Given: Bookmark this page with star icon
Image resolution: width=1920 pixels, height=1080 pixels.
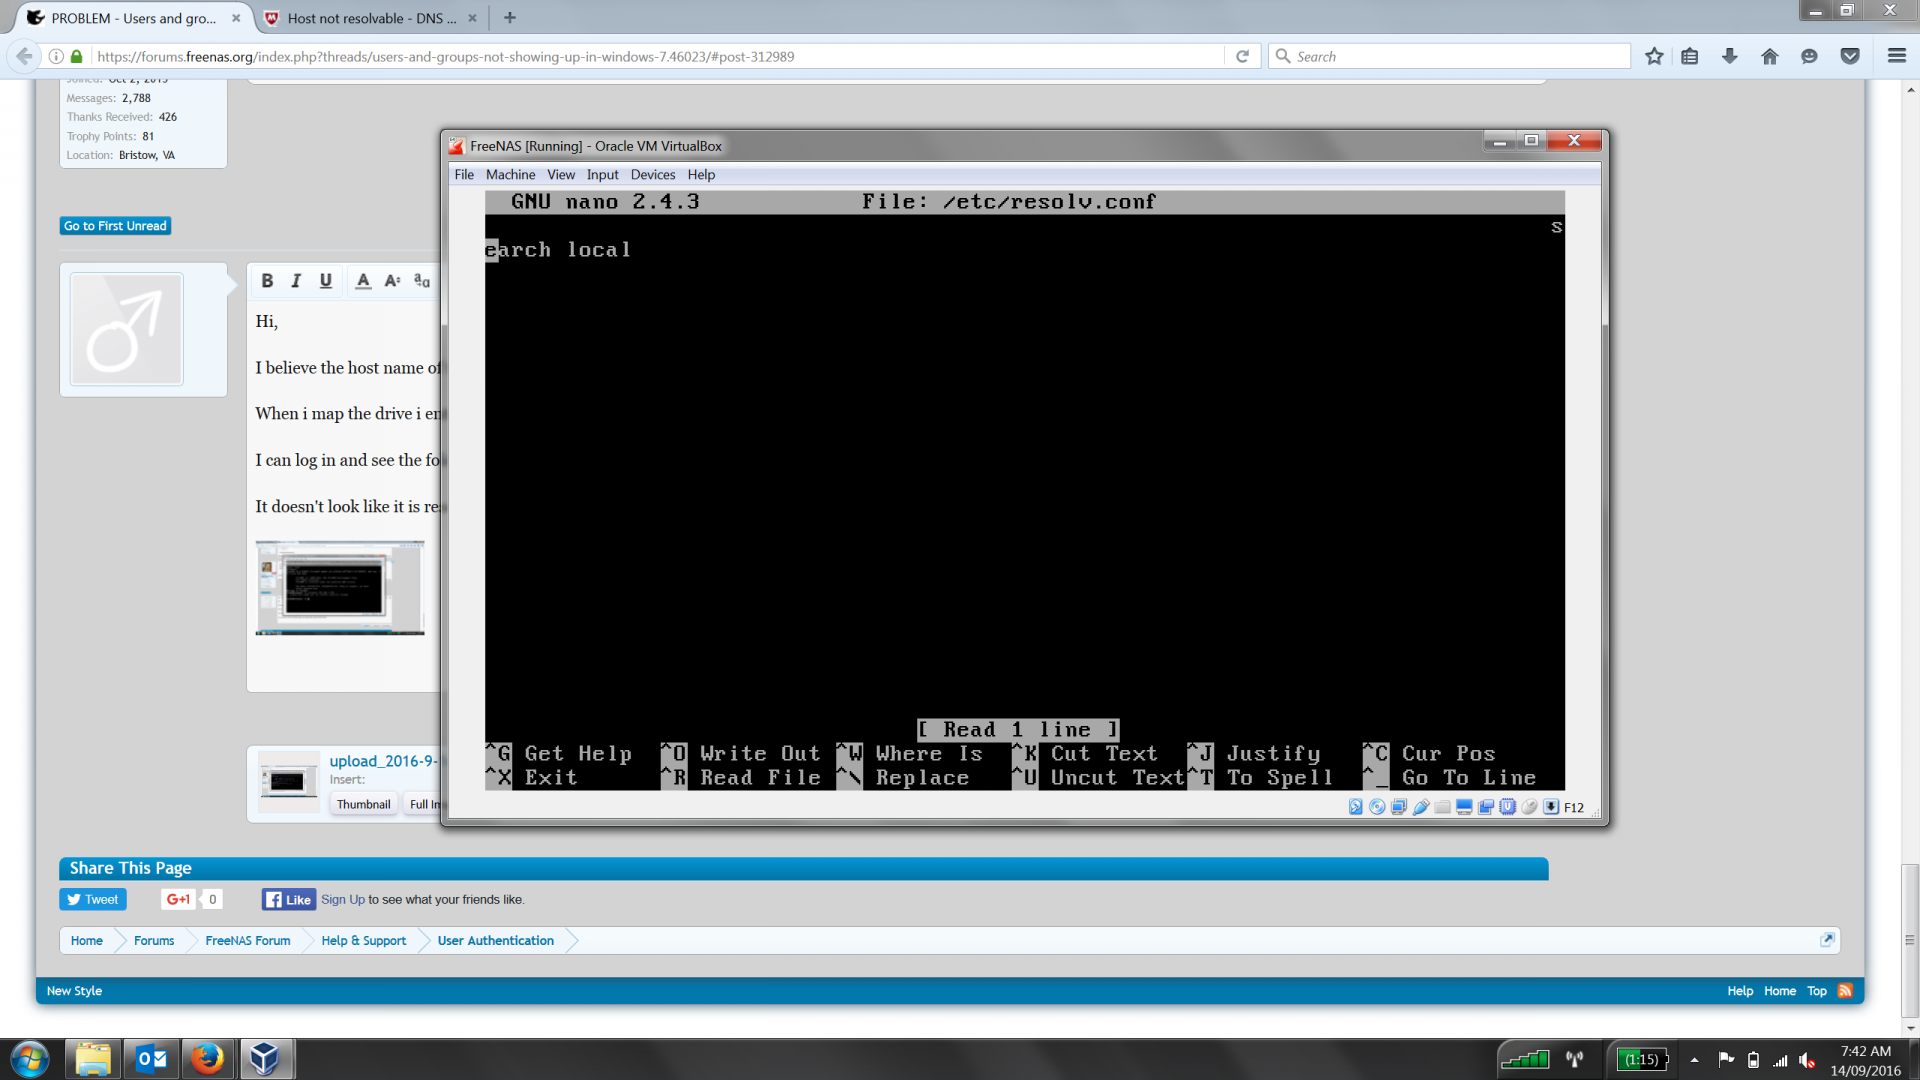Looking at the screenshot, I should tap(1654, 57).
